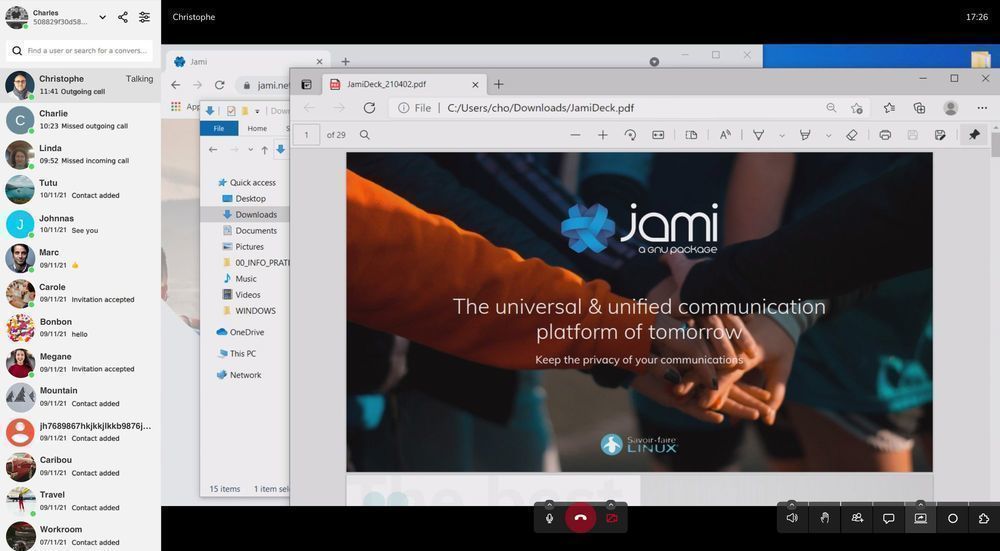The image size is (1000, 551).
Task: Select Marc in the conversation list
Action: coord(80,258)
